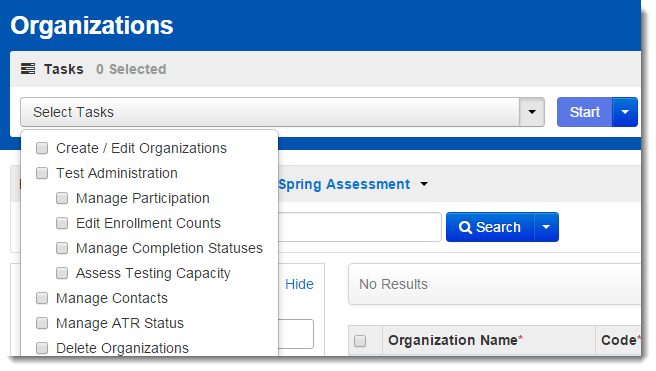The image size is (656, 371).
Task: Expand the Search button dropdown arrow
Action: pos(546,227)
